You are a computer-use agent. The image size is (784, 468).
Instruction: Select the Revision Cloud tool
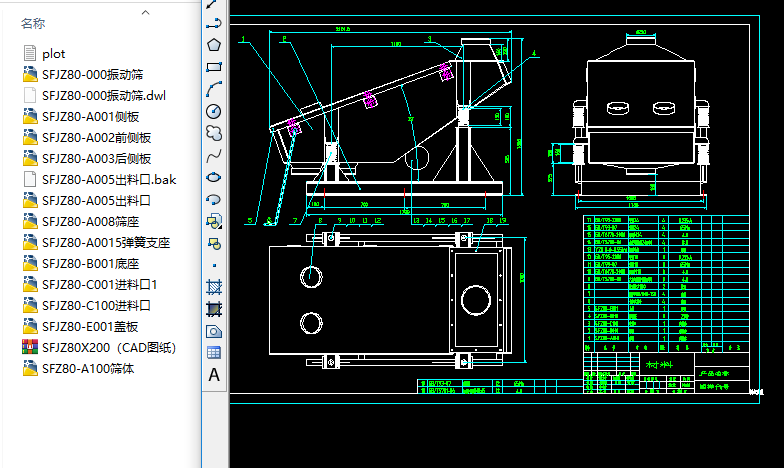(x=214, y=133)
